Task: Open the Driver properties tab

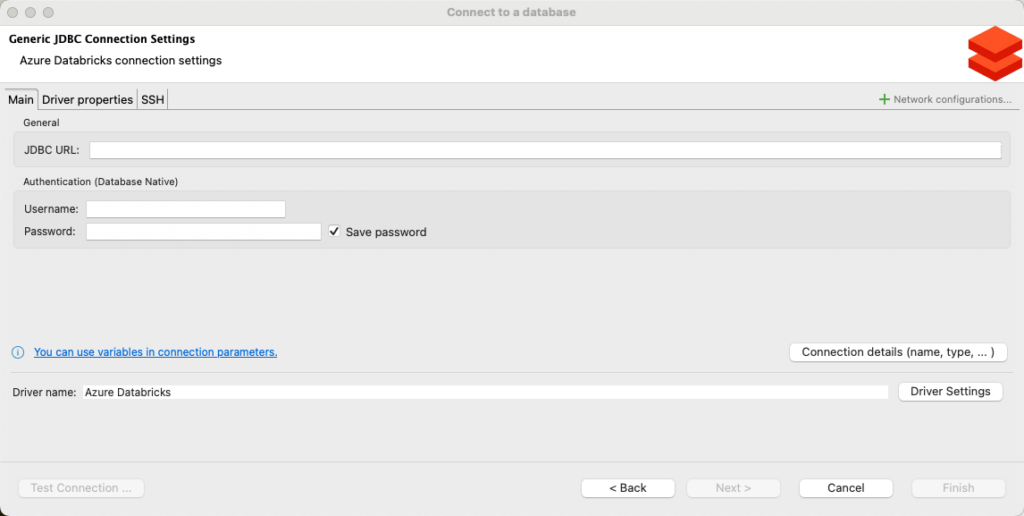Action: click(87, 100)
